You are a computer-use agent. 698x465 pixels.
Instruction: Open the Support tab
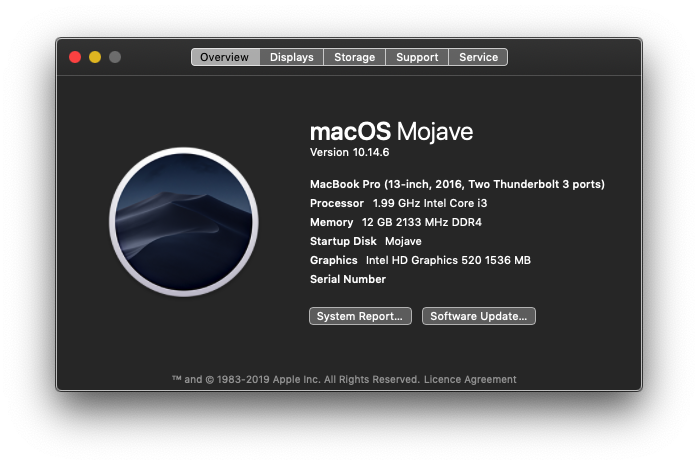click(x=417, y=57)
